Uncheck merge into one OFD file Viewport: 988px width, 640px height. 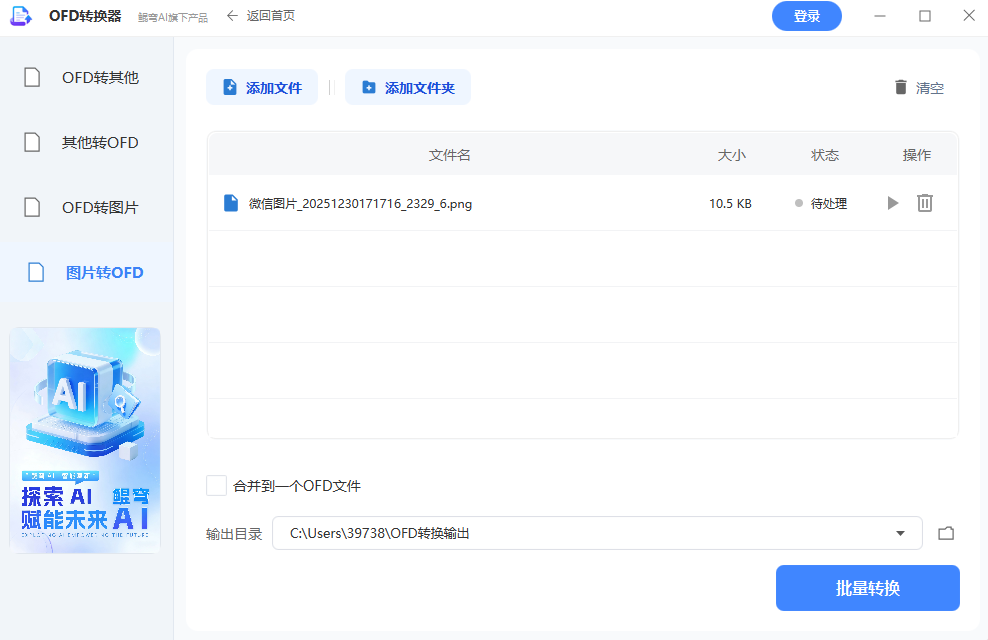216,485
